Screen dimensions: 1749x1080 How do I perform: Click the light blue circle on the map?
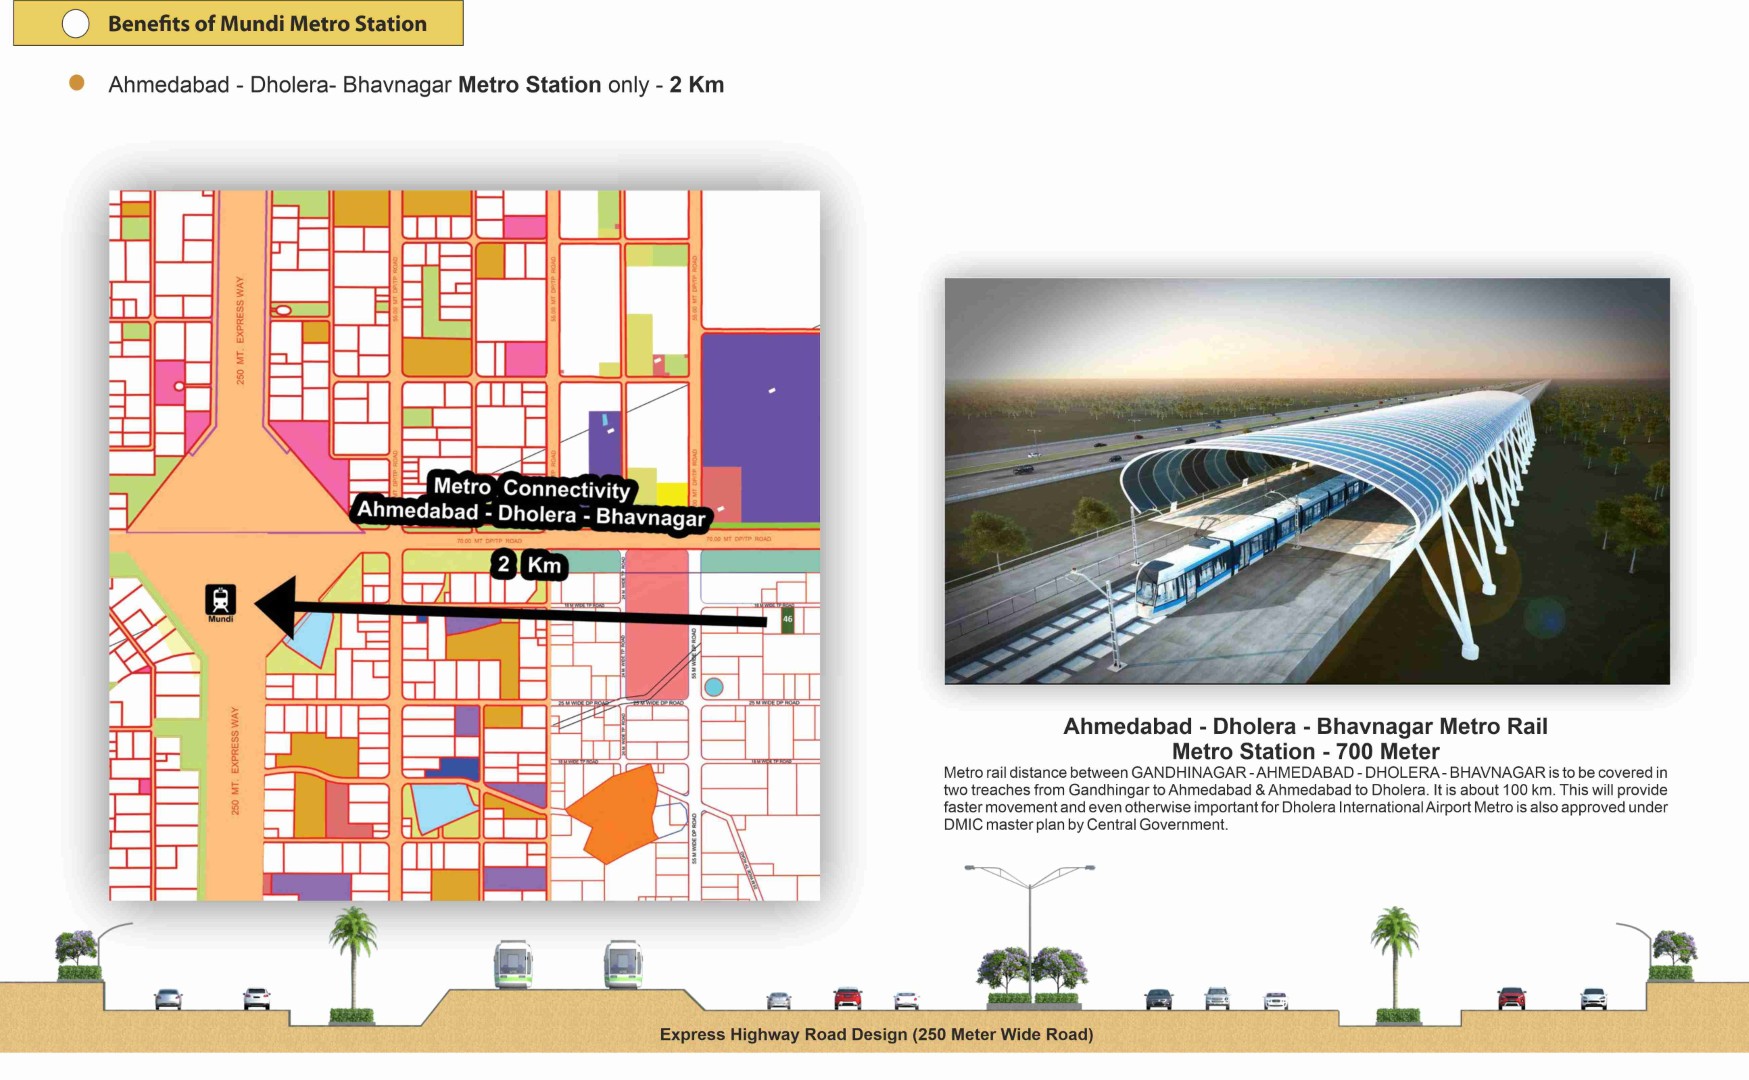[713, 687]
